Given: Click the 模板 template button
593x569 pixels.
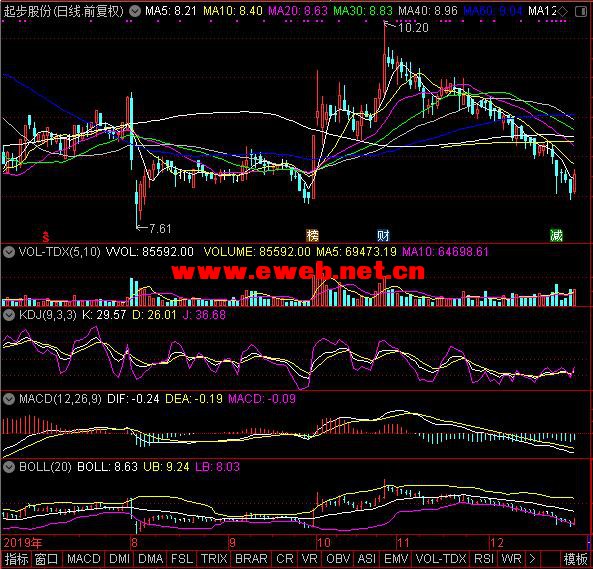Looking at the screenshot, I should (x=575, y=559).
